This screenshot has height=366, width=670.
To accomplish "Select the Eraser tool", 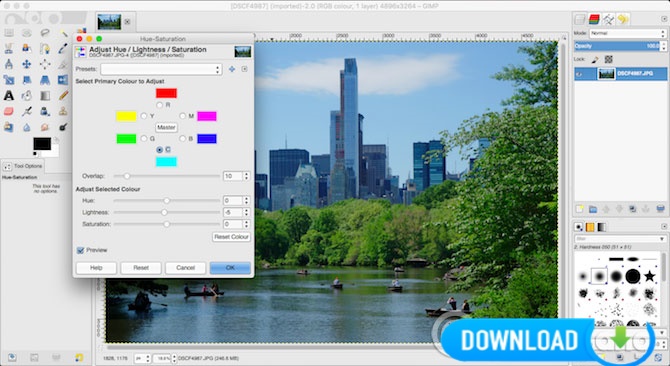I will [x=9, y=111].
